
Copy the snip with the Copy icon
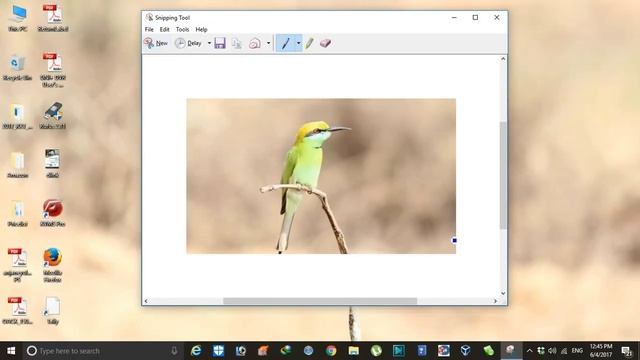pyautogui.click(x=237, y=43)
